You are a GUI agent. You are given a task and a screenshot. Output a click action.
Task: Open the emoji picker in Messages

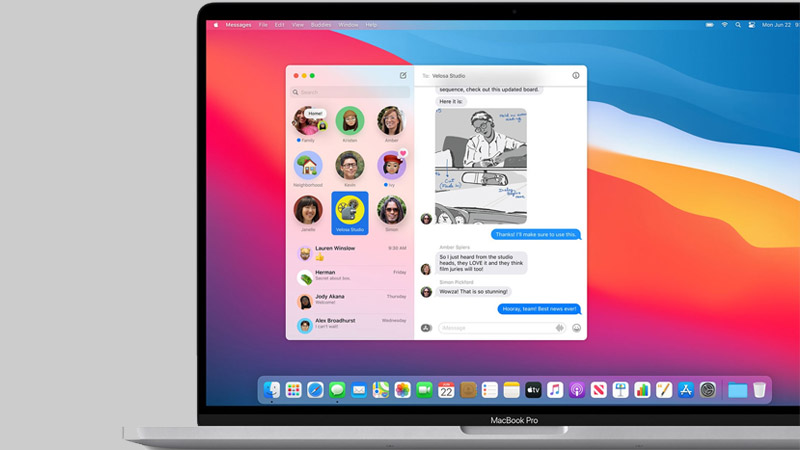point(577,328)
